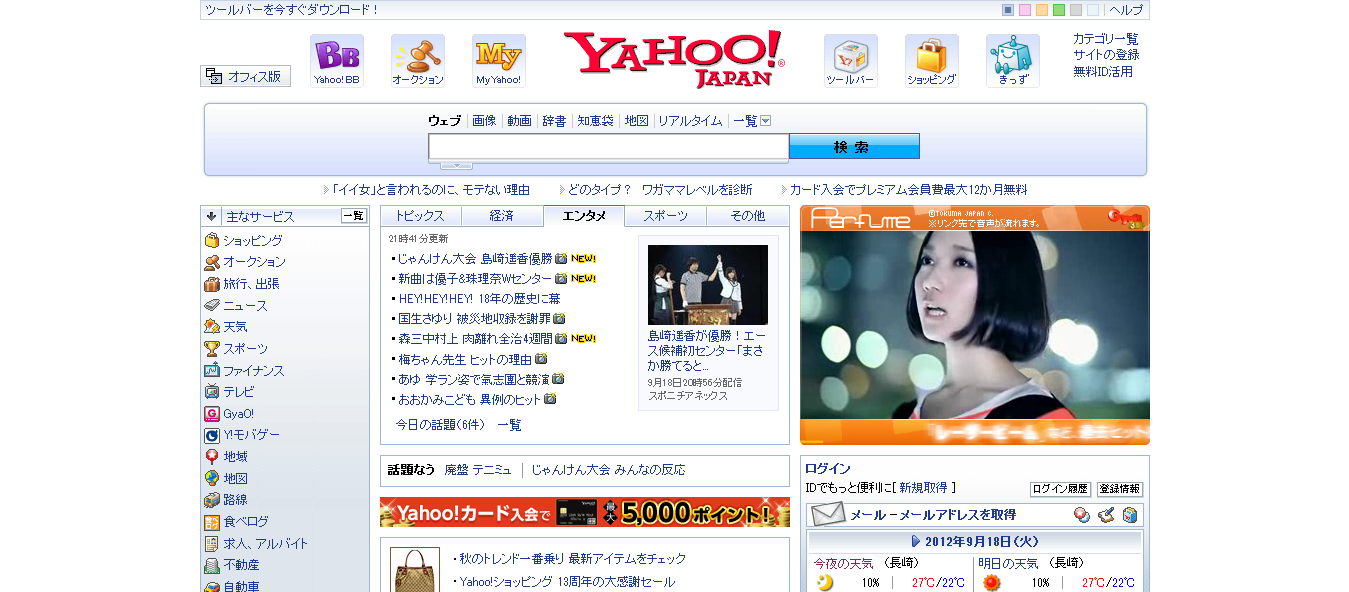Click the blue box icon in mail row
This screenshot has height=592, width=1349.
pyautogui.click(x=1129, y=515)
